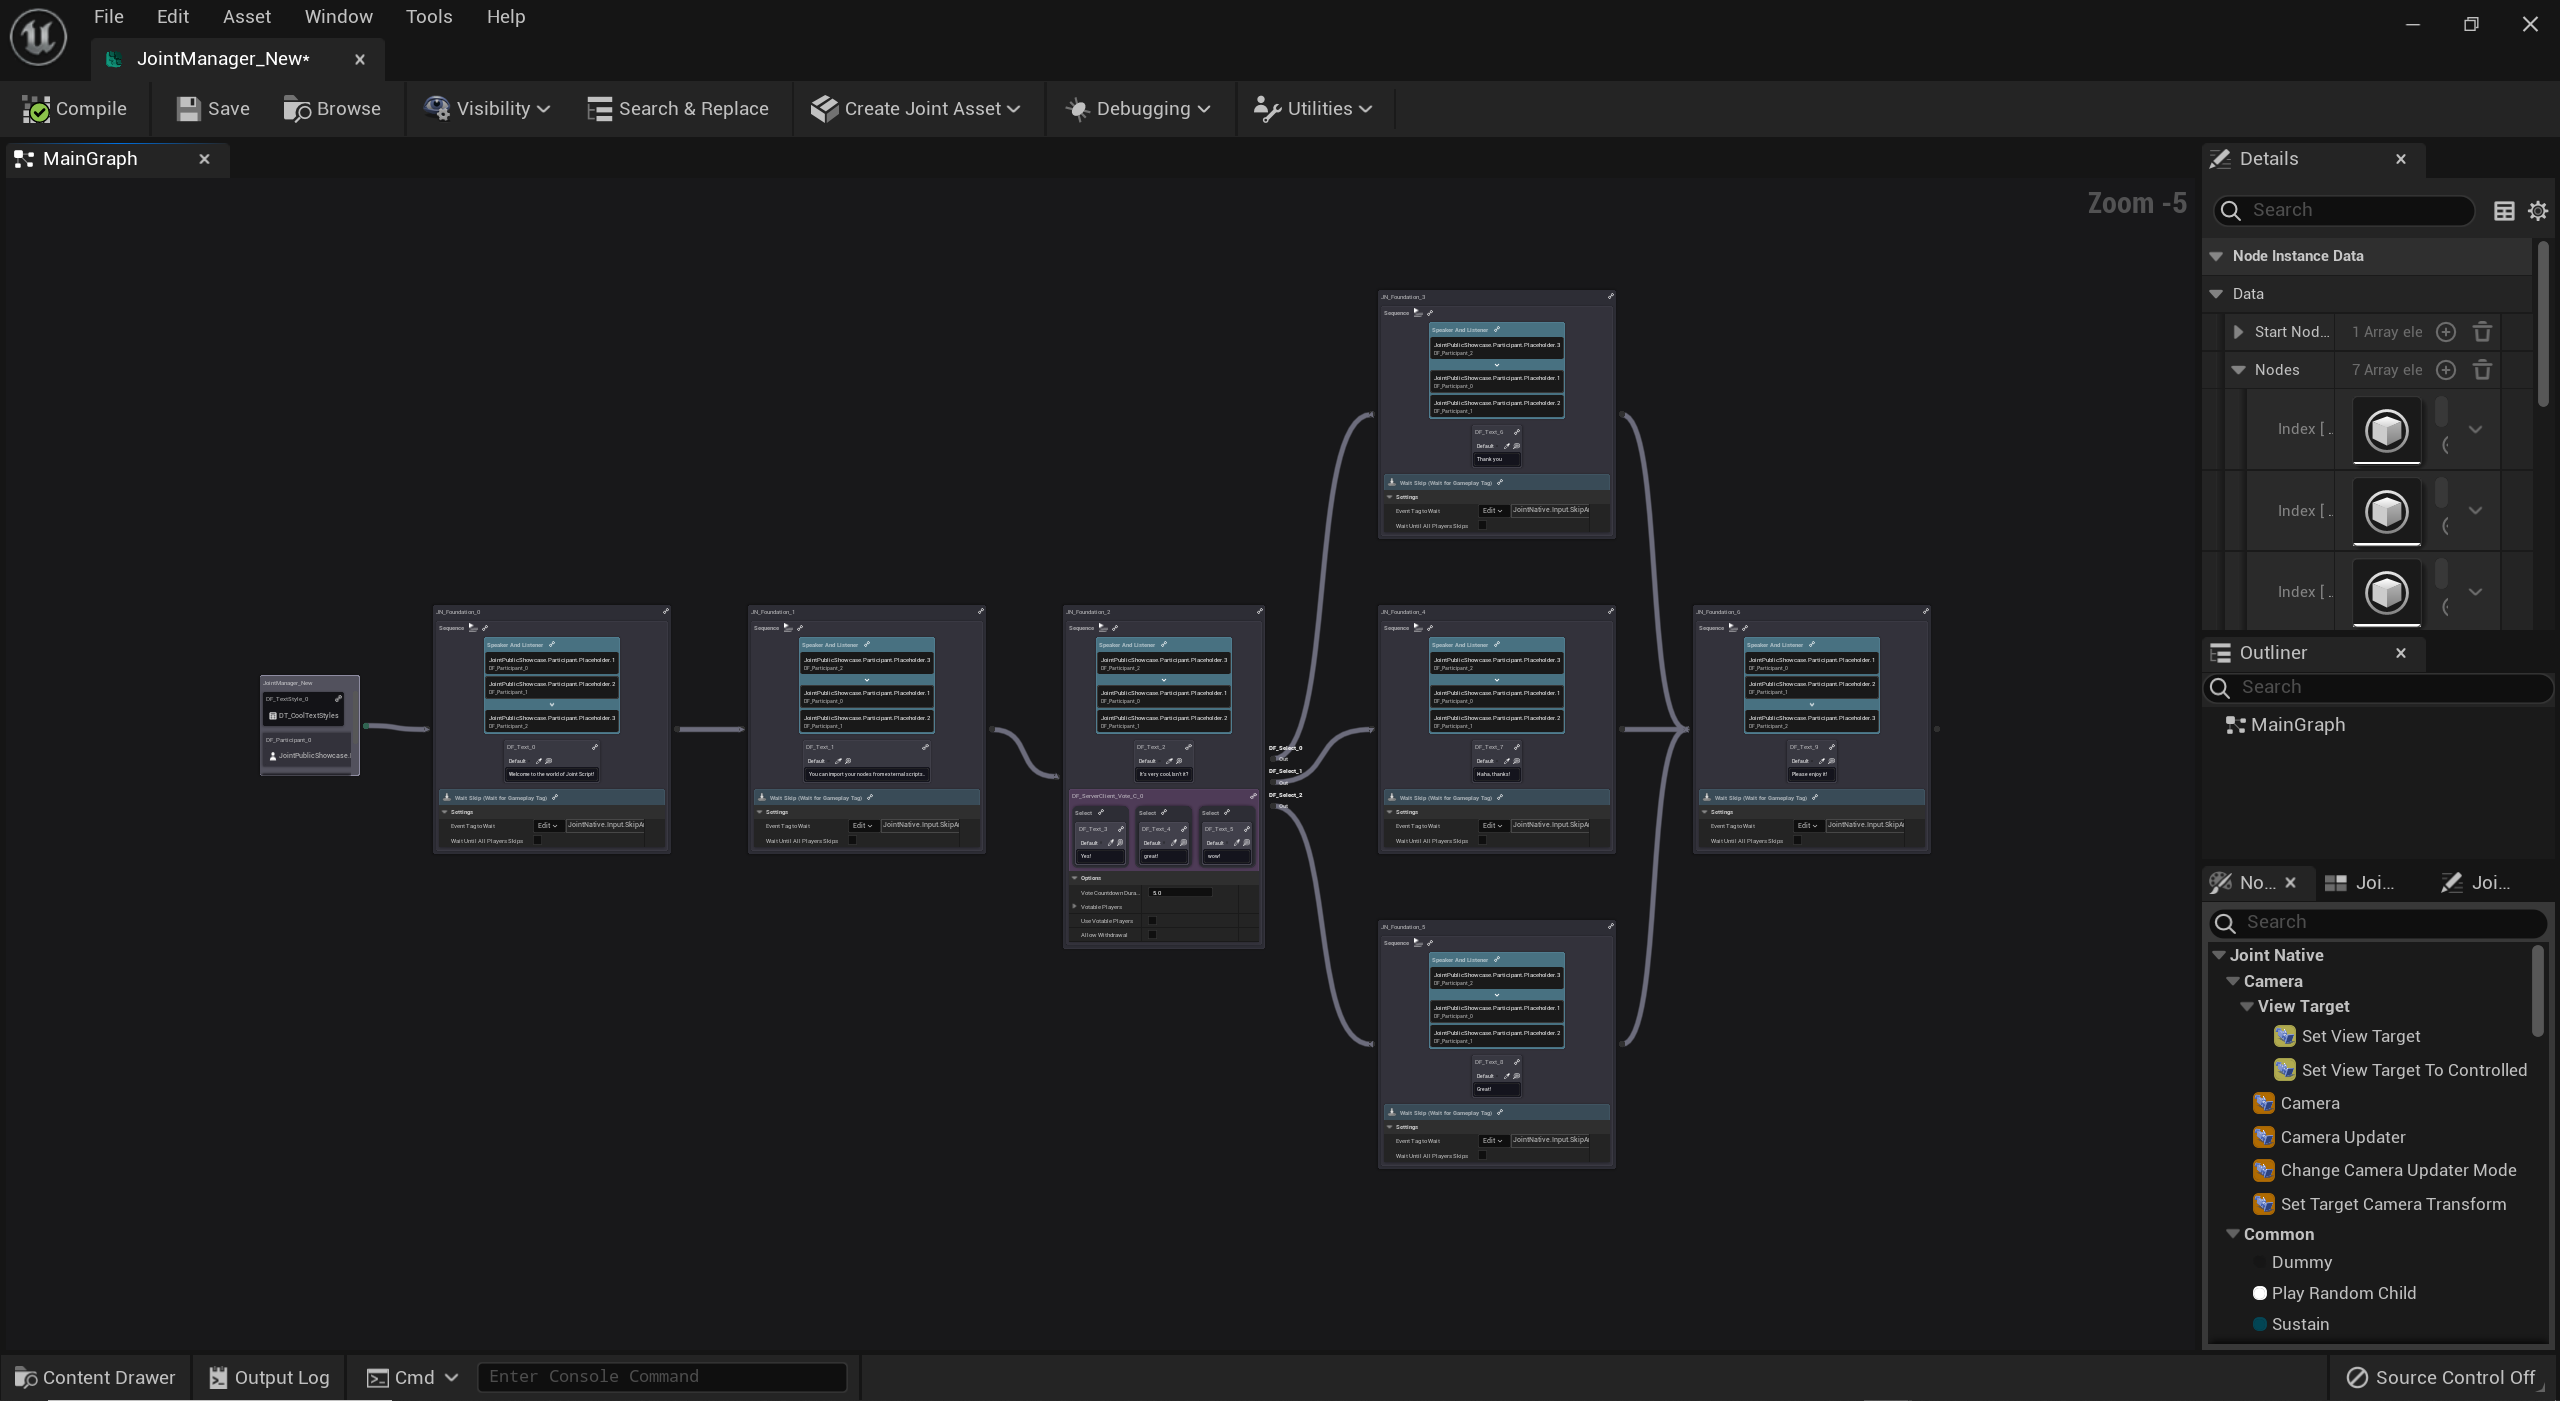
Task: Toggle Wait Until All Players Skips in JN_Foundation_0
Action: 538,841
